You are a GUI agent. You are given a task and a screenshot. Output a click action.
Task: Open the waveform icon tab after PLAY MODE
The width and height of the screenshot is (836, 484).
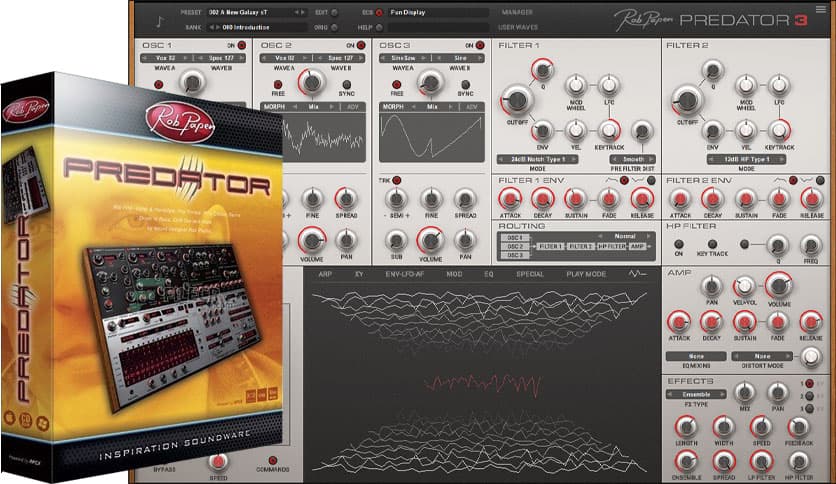pyautogui.click(x=637, y=273)
